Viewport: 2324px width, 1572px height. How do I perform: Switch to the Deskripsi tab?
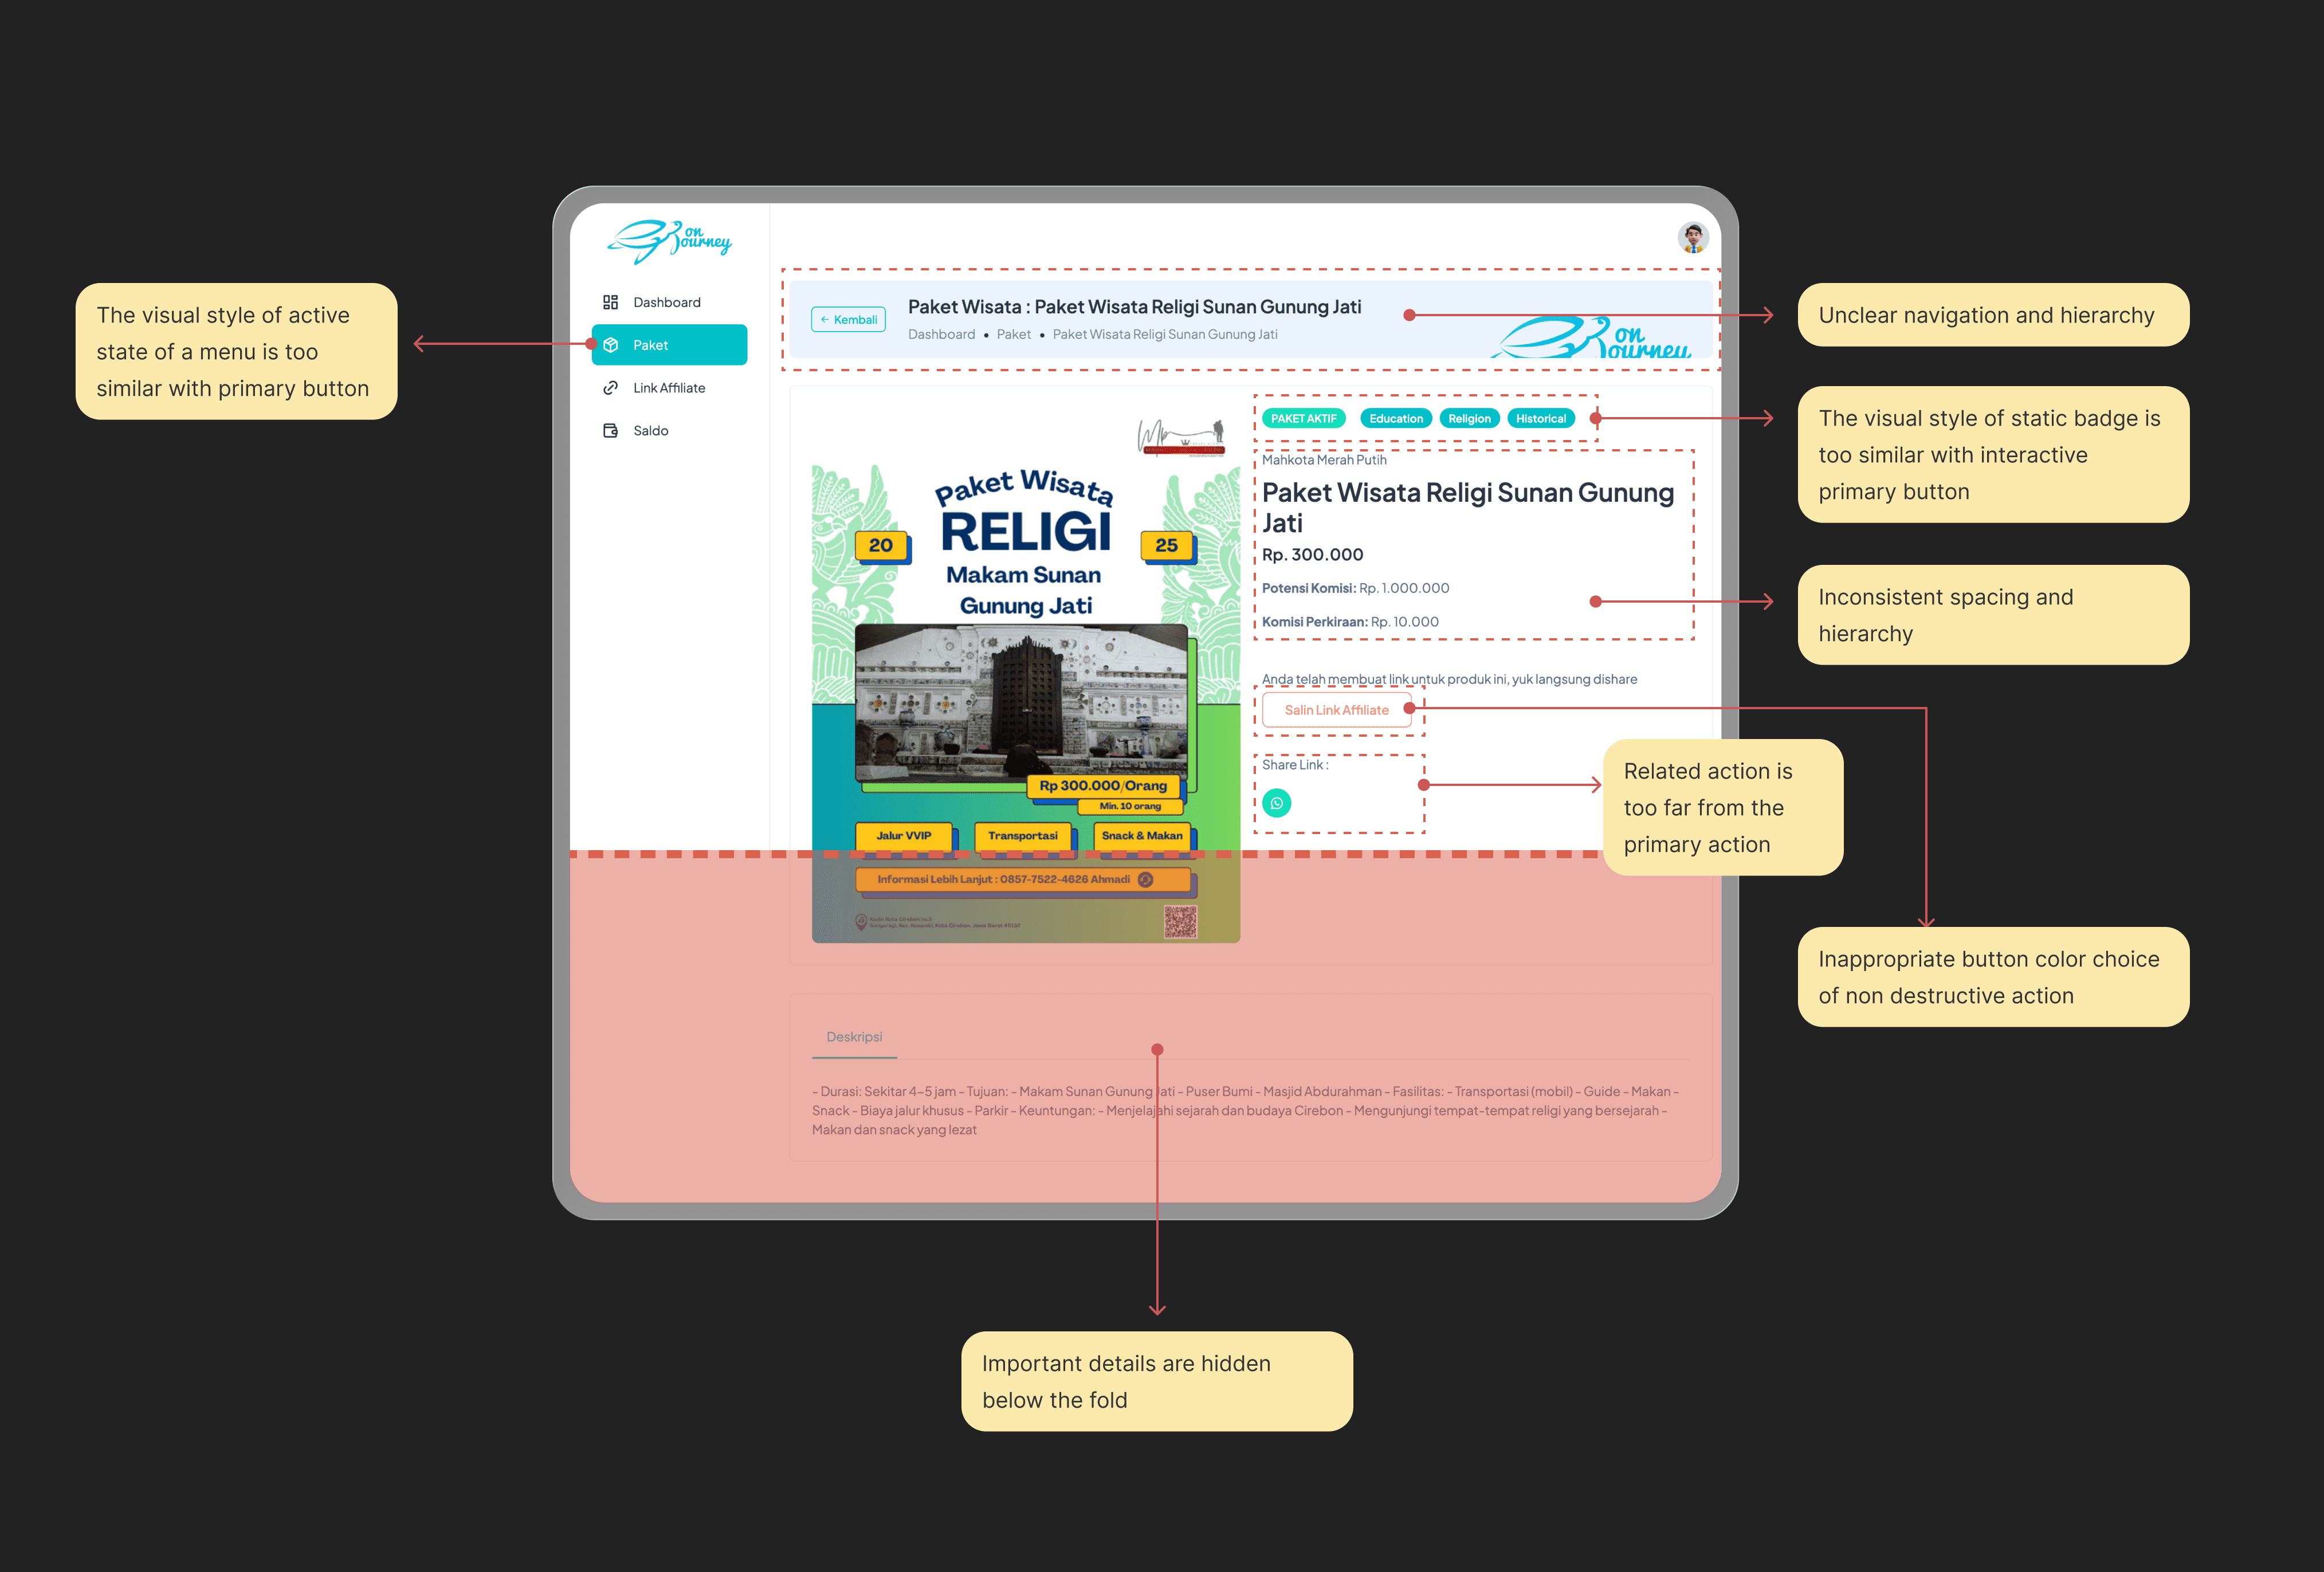point(854,1037)
